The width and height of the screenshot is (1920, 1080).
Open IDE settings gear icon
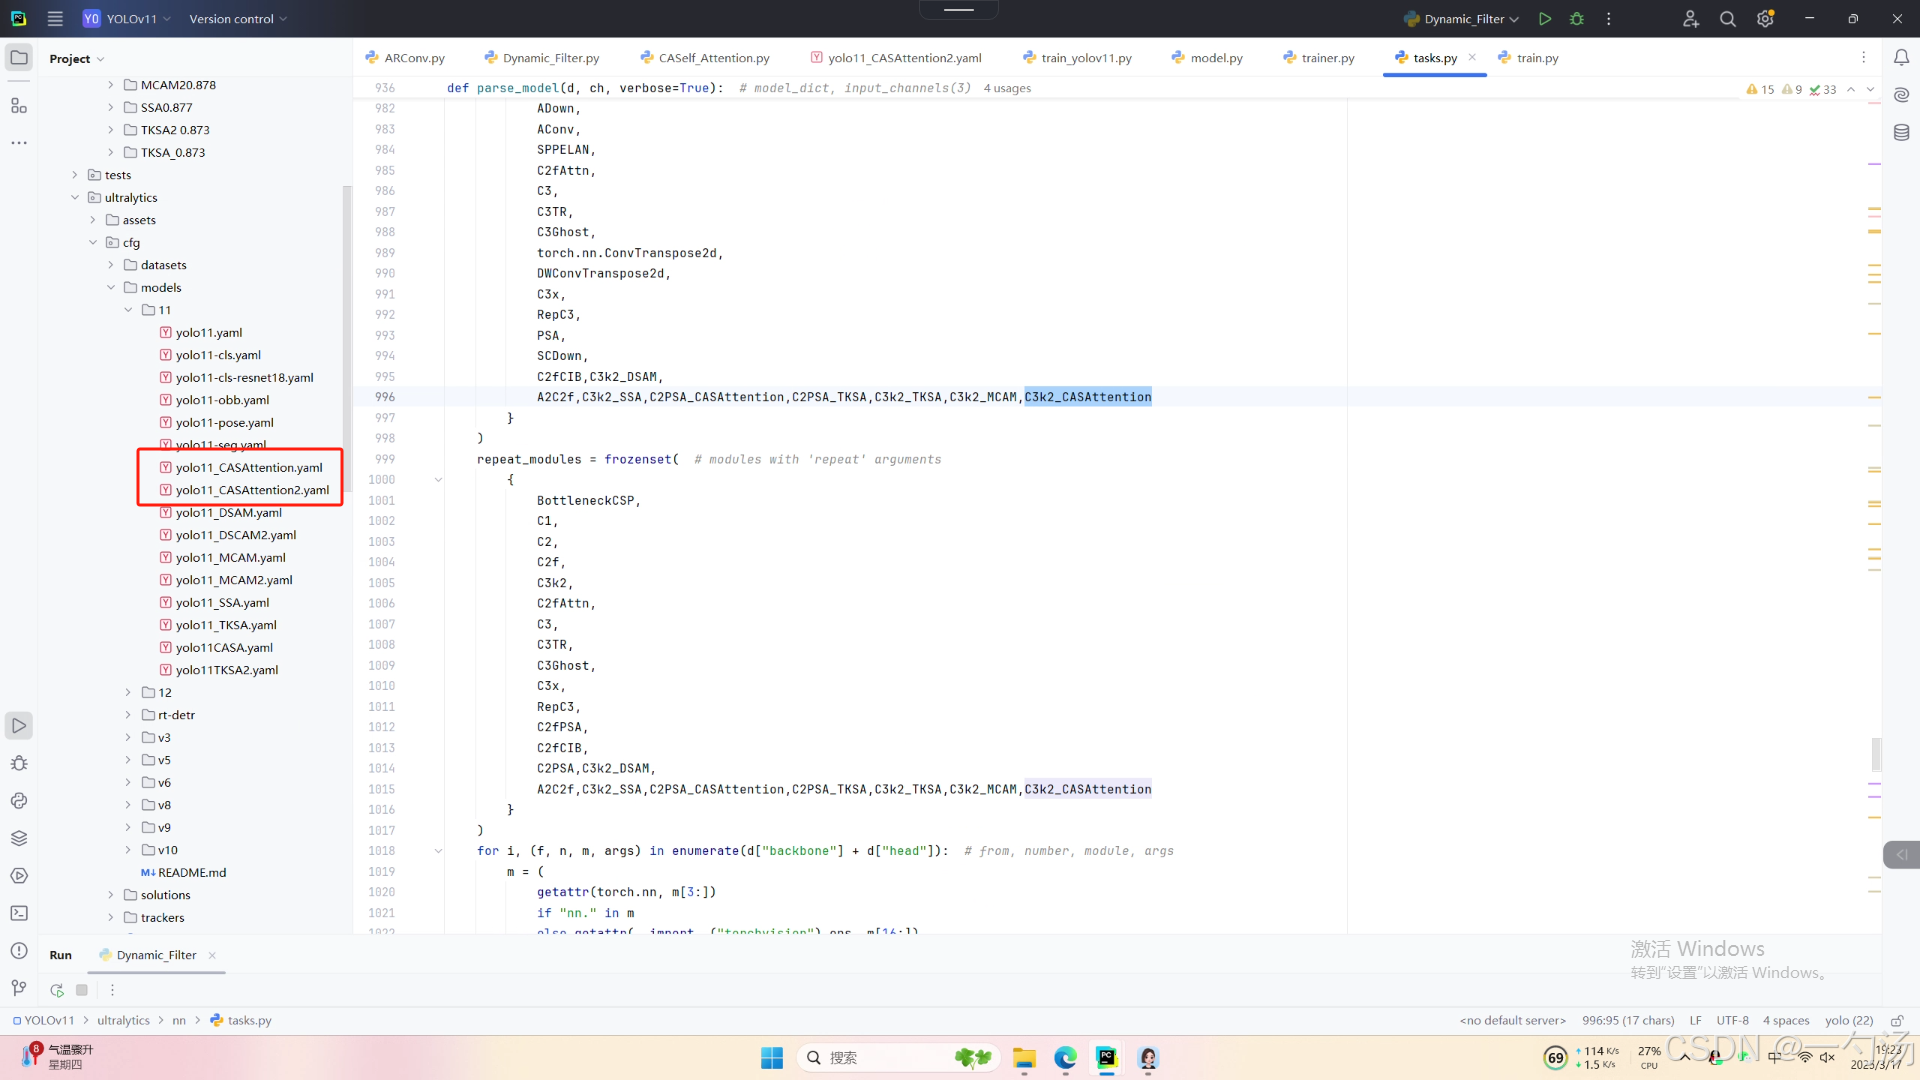pos(1765,19)
